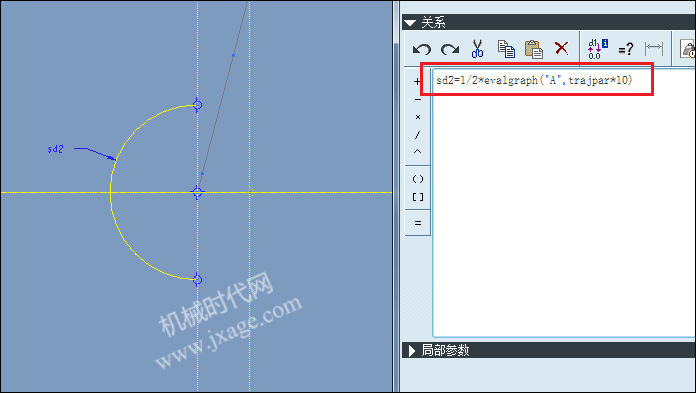
Task: Delete selection with the red X icon
Action: pos(562,48)
